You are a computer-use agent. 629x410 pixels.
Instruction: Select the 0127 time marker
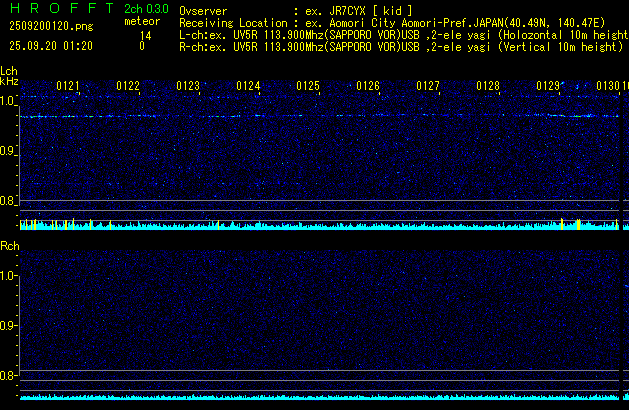click(428, 87)
